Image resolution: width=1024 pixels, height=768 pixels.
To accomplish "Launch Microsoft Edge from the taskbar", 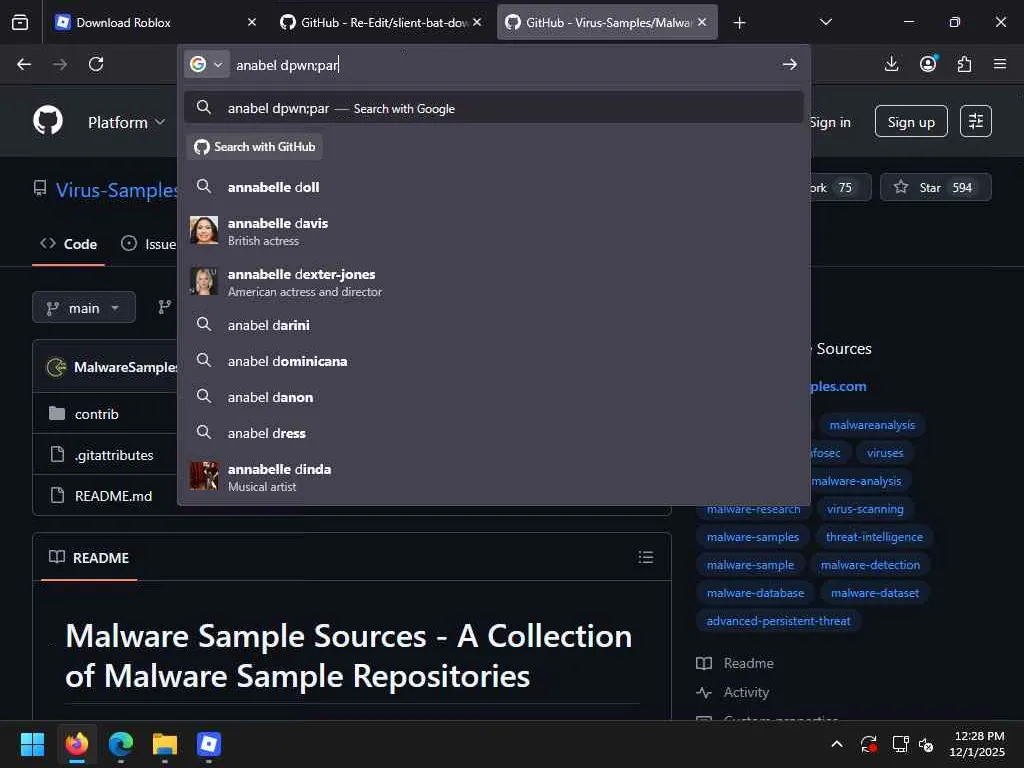I will coord(121,744).
